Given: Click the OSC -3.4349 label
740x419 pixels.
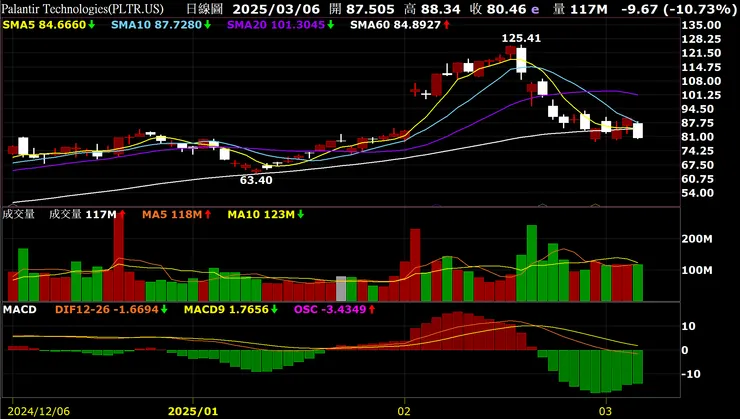Looking at the screenshot, I should [330, 310].
